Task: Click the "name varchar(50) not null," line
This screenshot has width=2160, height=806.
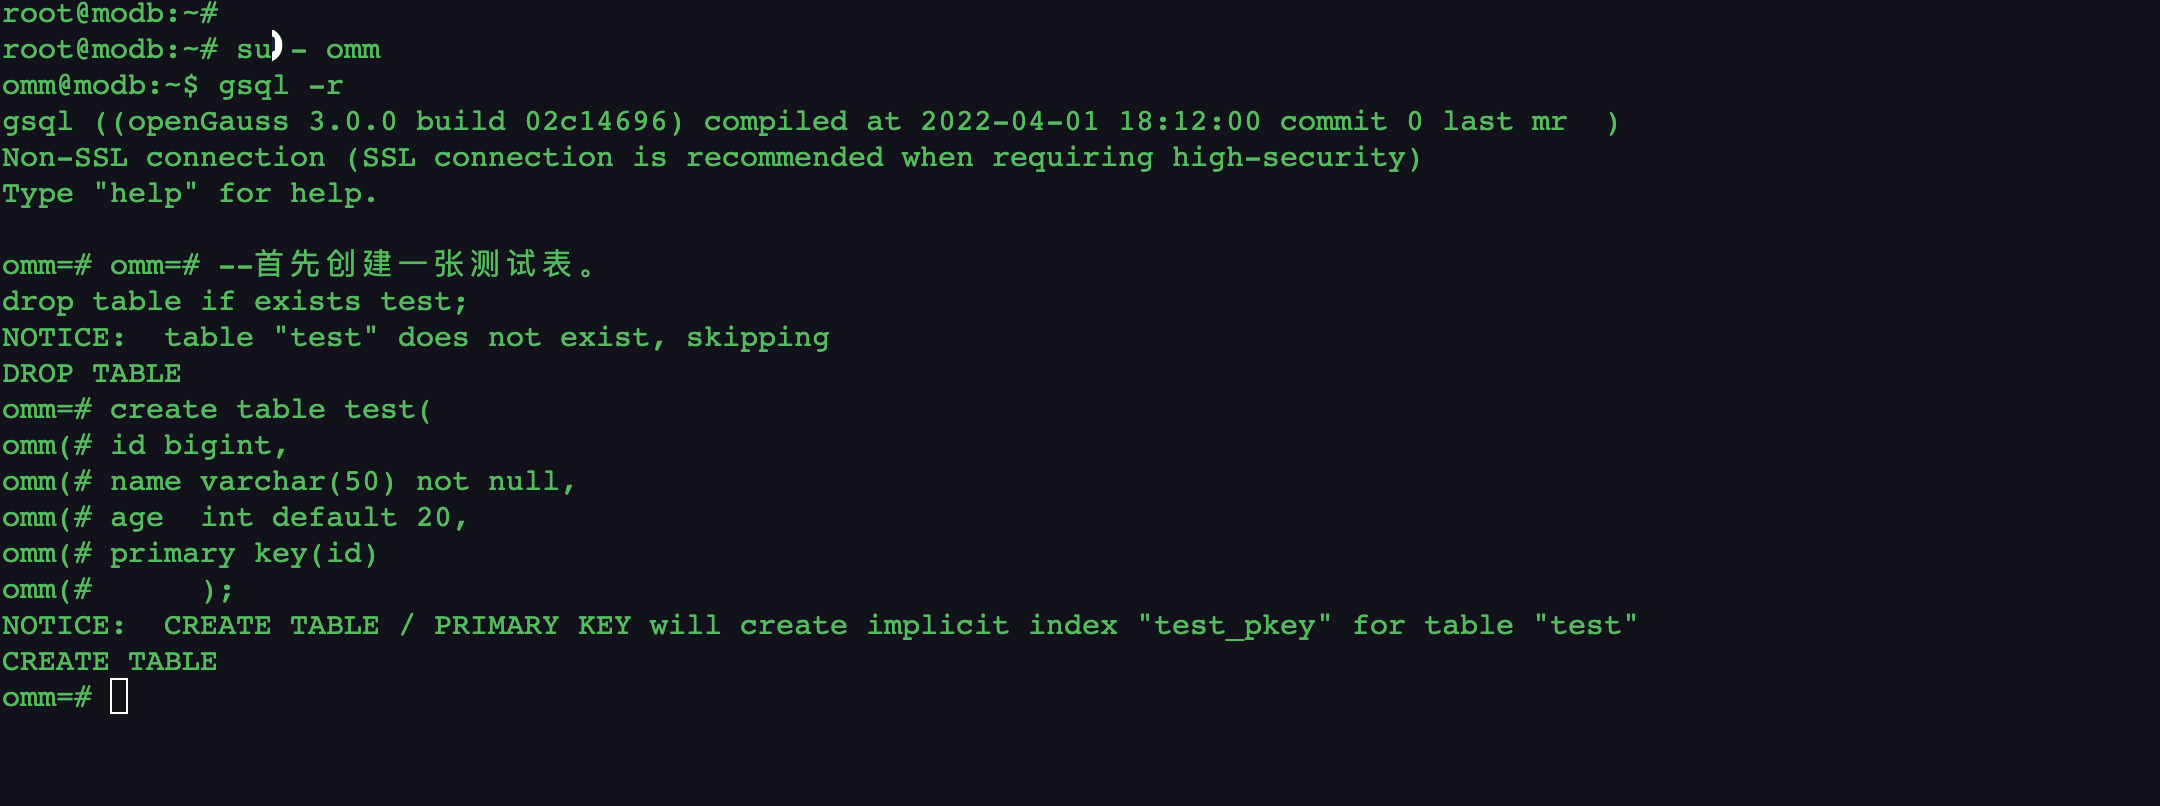Action: (342, 481)
